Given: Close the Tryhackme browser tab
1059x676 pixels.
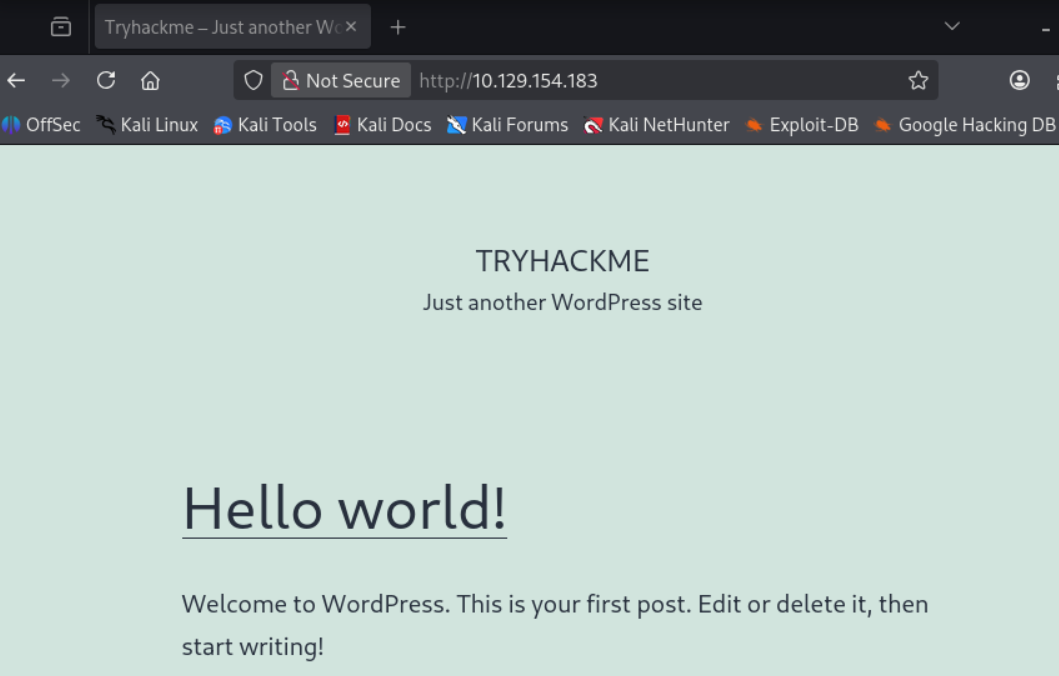Looking at the screenshot, I should click(x=351, y=27).
